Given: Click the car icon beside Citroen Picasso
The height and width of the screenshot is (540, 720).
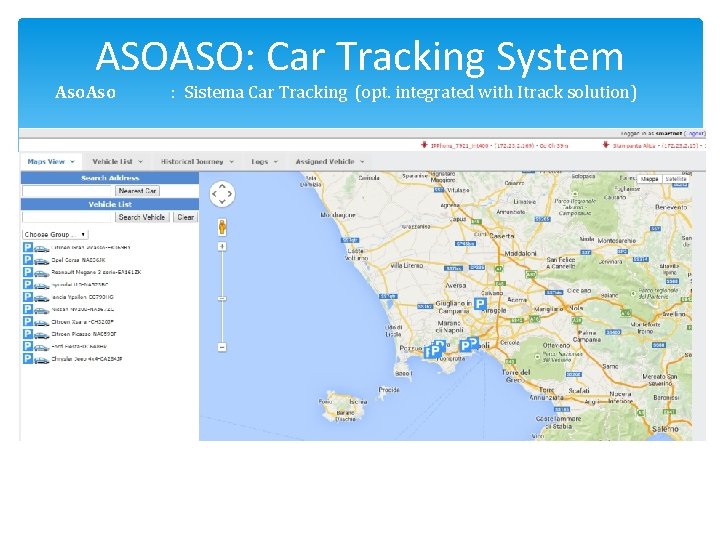Looking at the screenshot, I should click(41, 336).
